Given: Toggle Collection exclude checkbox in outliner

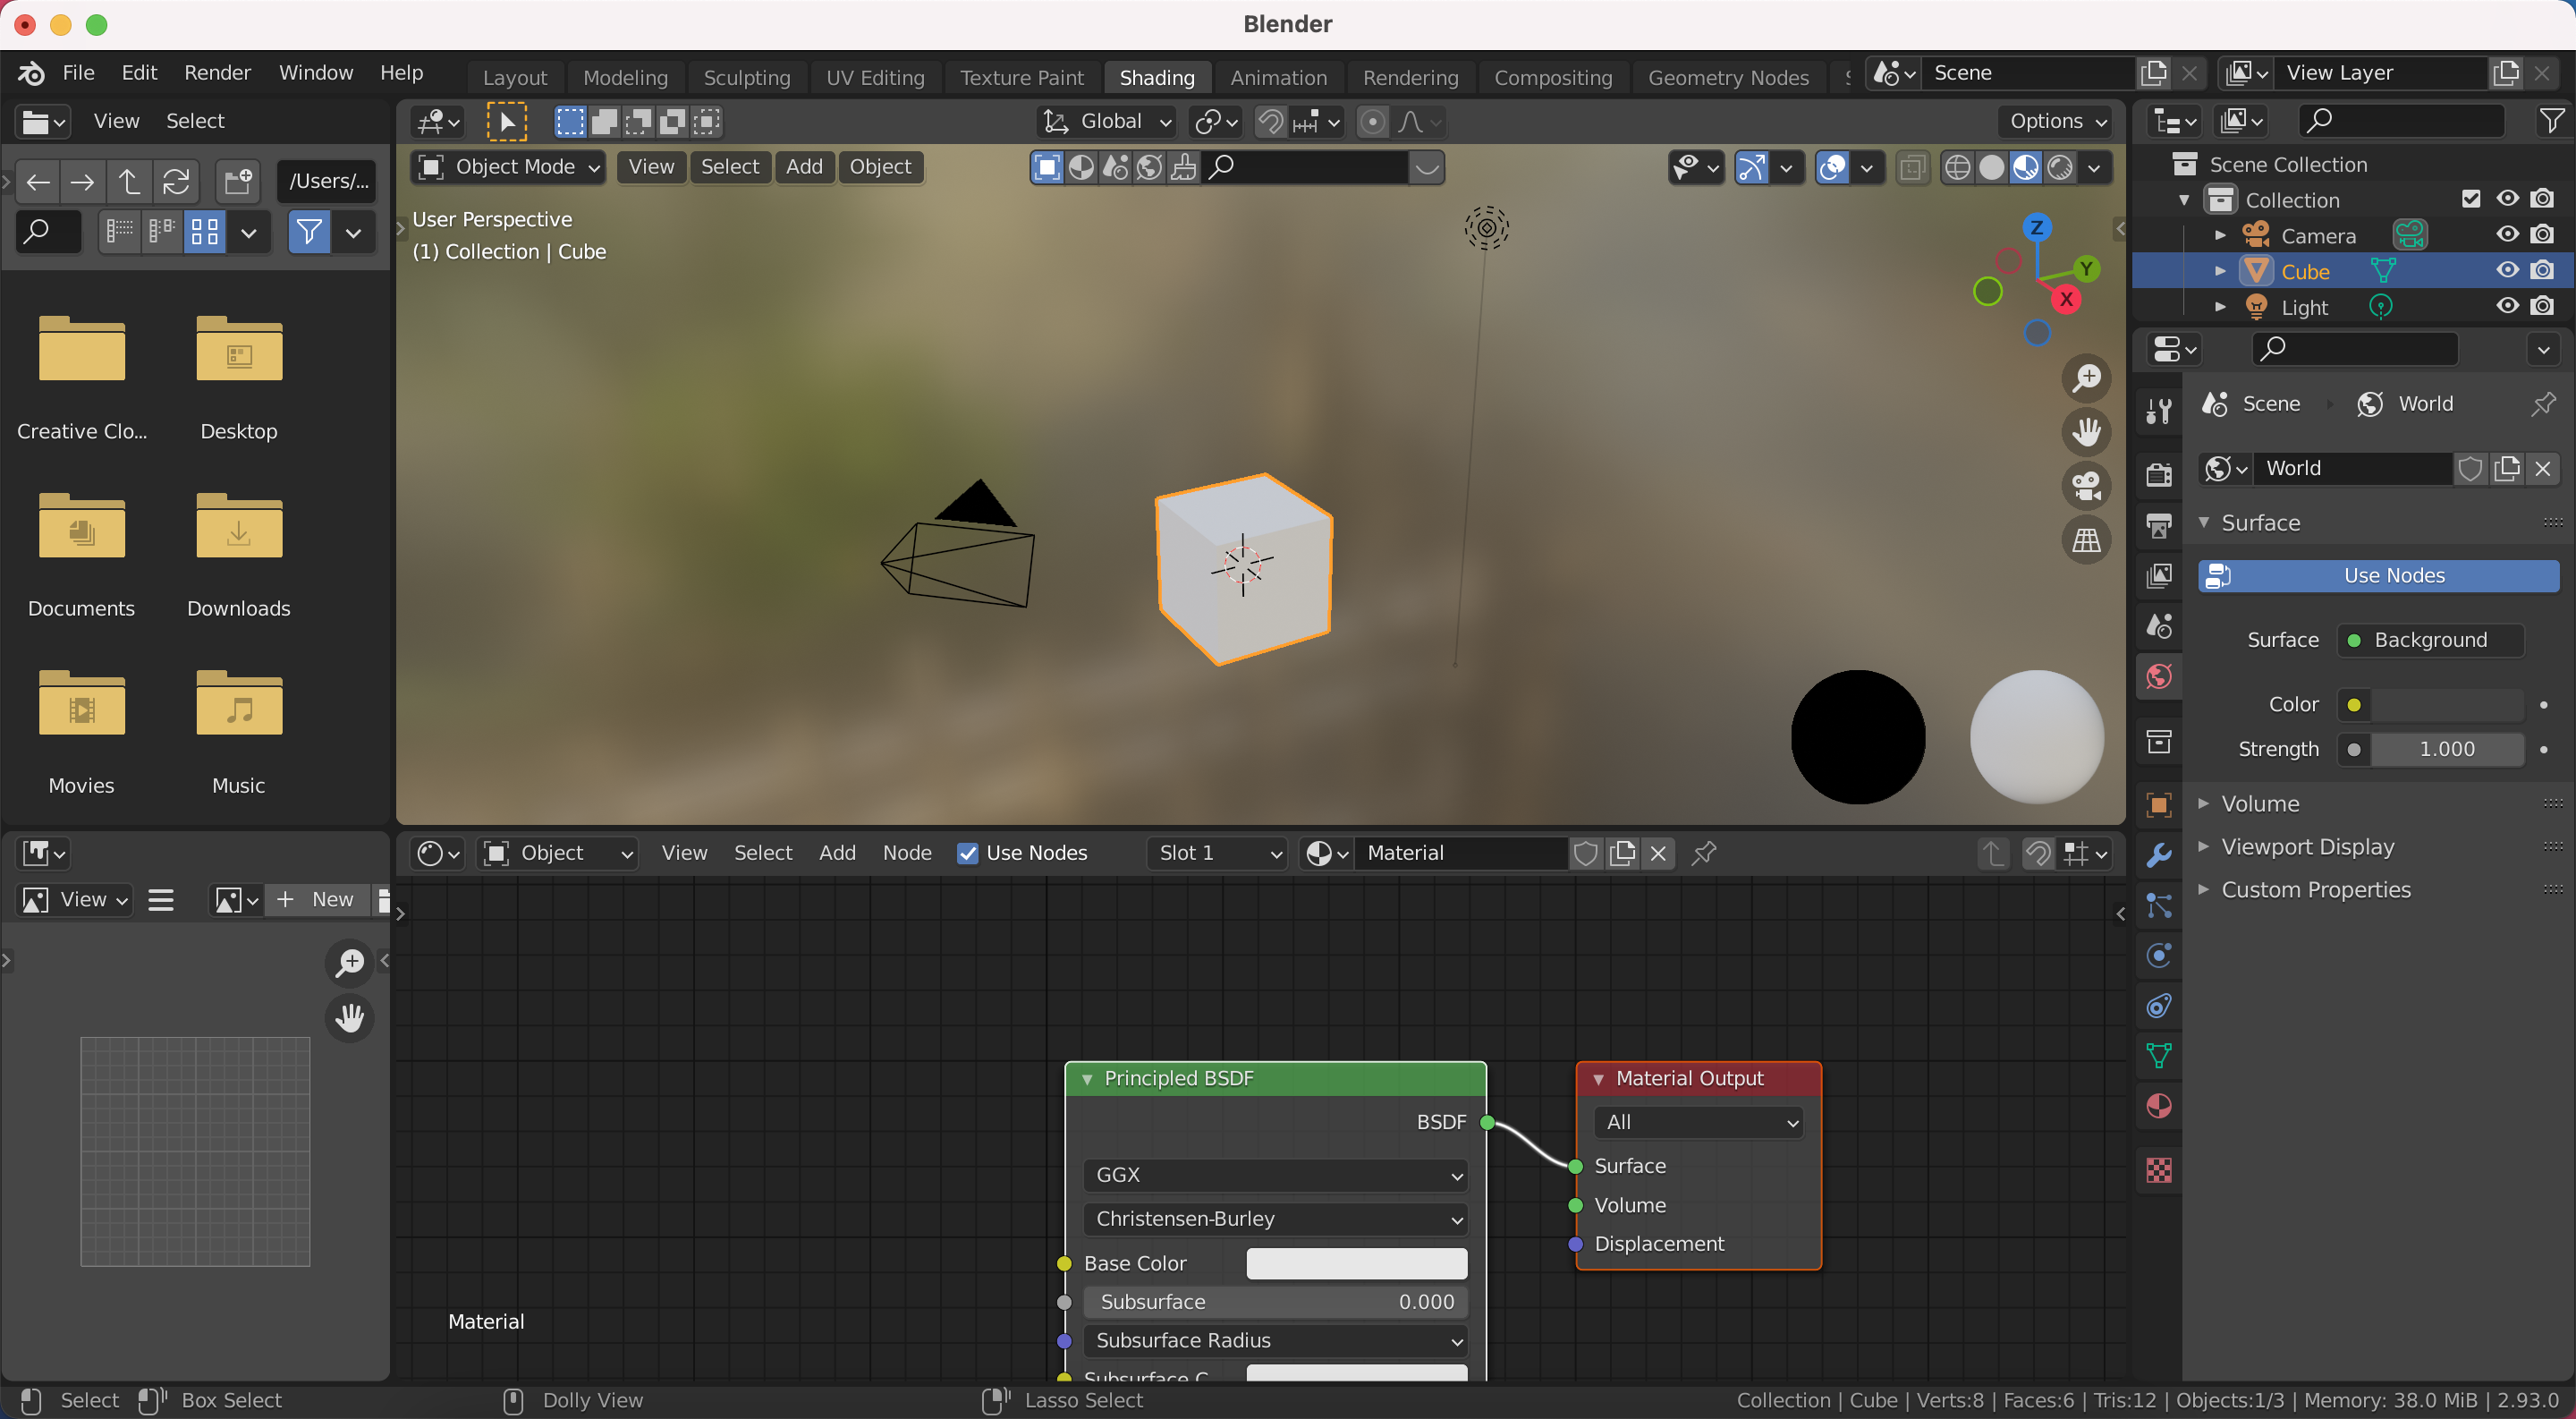Looking at the screenshot, I should point(2471,199).
